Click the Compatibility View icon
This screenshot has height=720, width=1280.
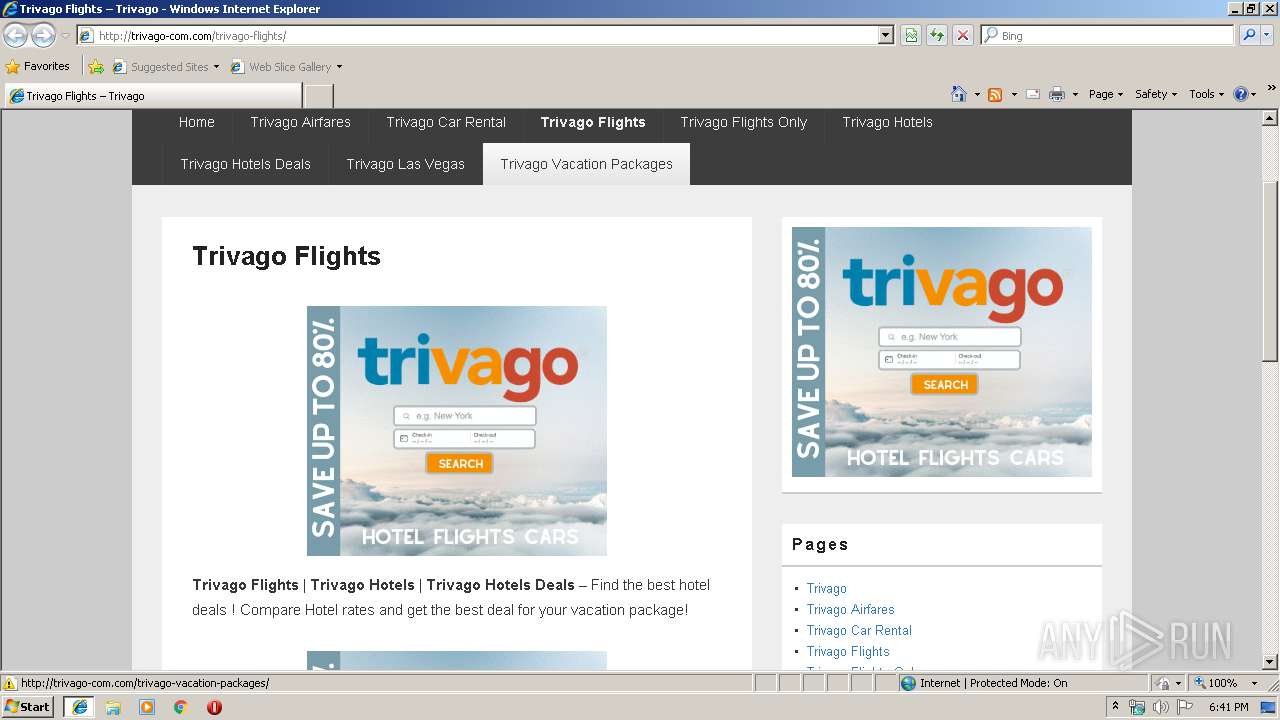tap(911, 35)
